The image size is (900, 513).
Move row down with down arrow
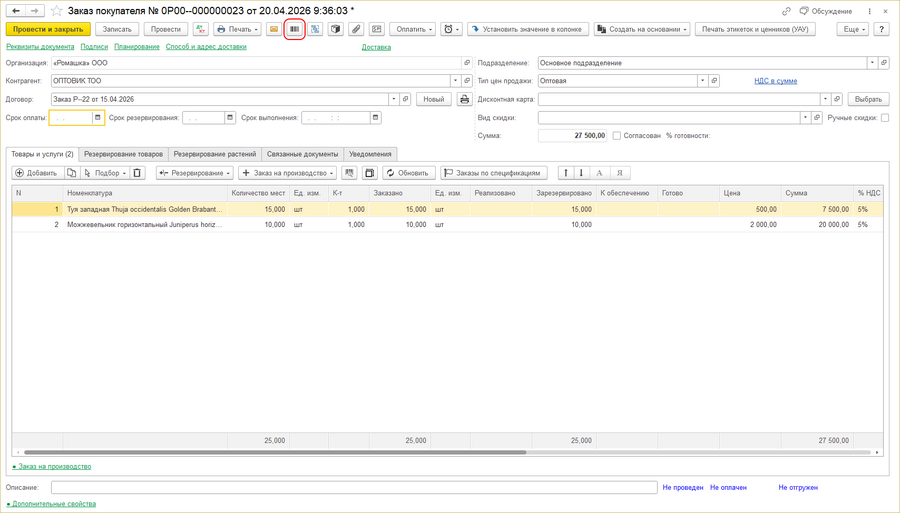click(581, 173)
